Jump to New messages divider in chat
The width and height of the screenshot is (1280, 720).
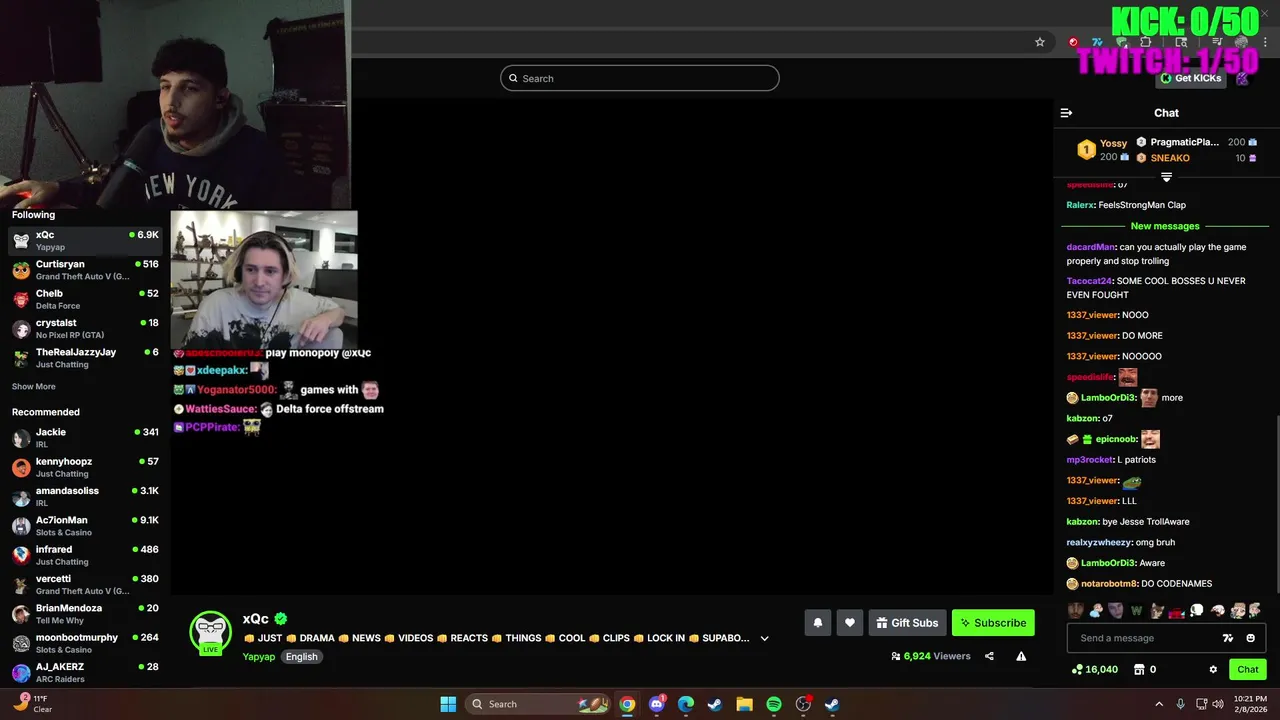pos(1165,226)
